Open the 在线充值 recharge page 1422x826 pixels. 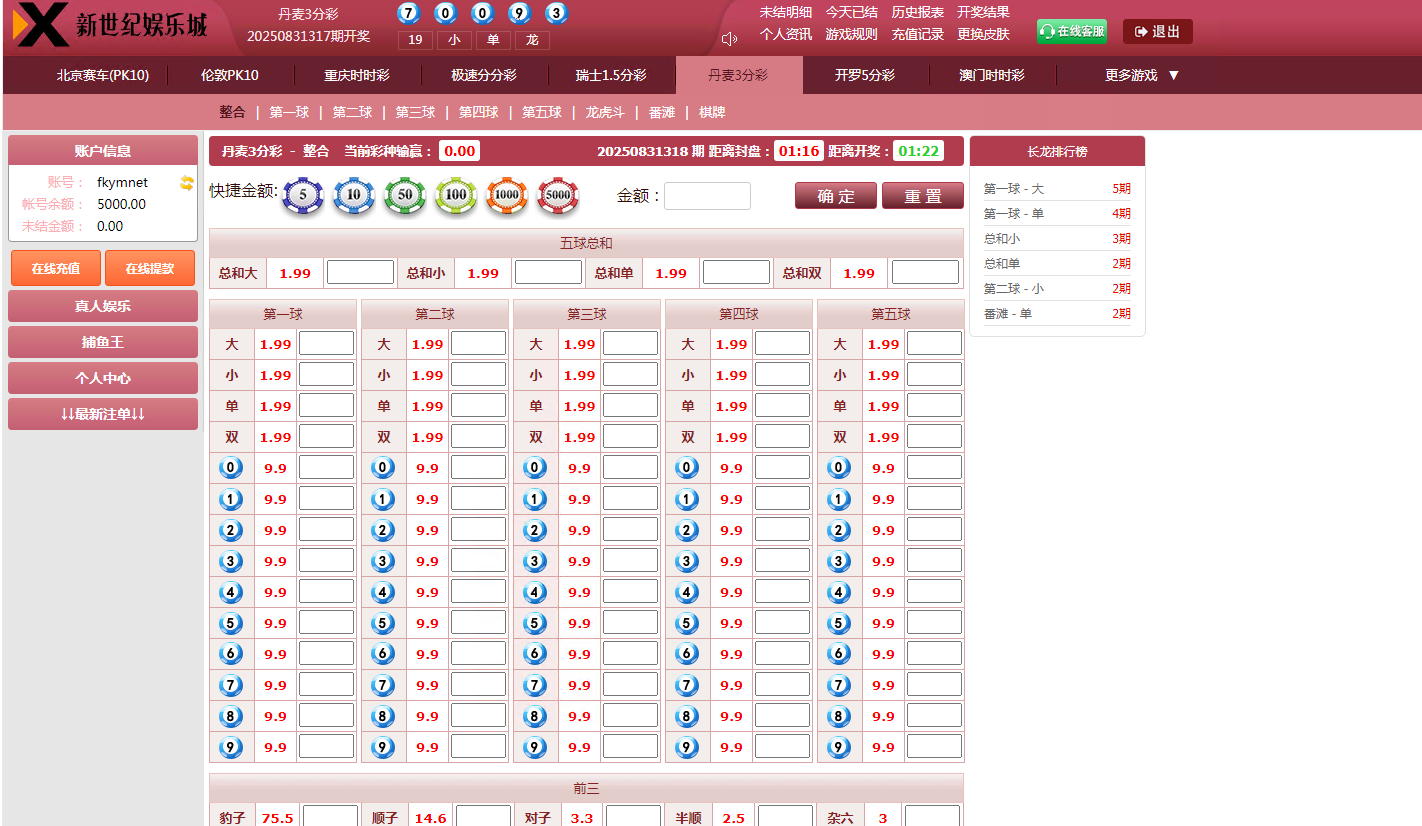click(x=55, y=268)
